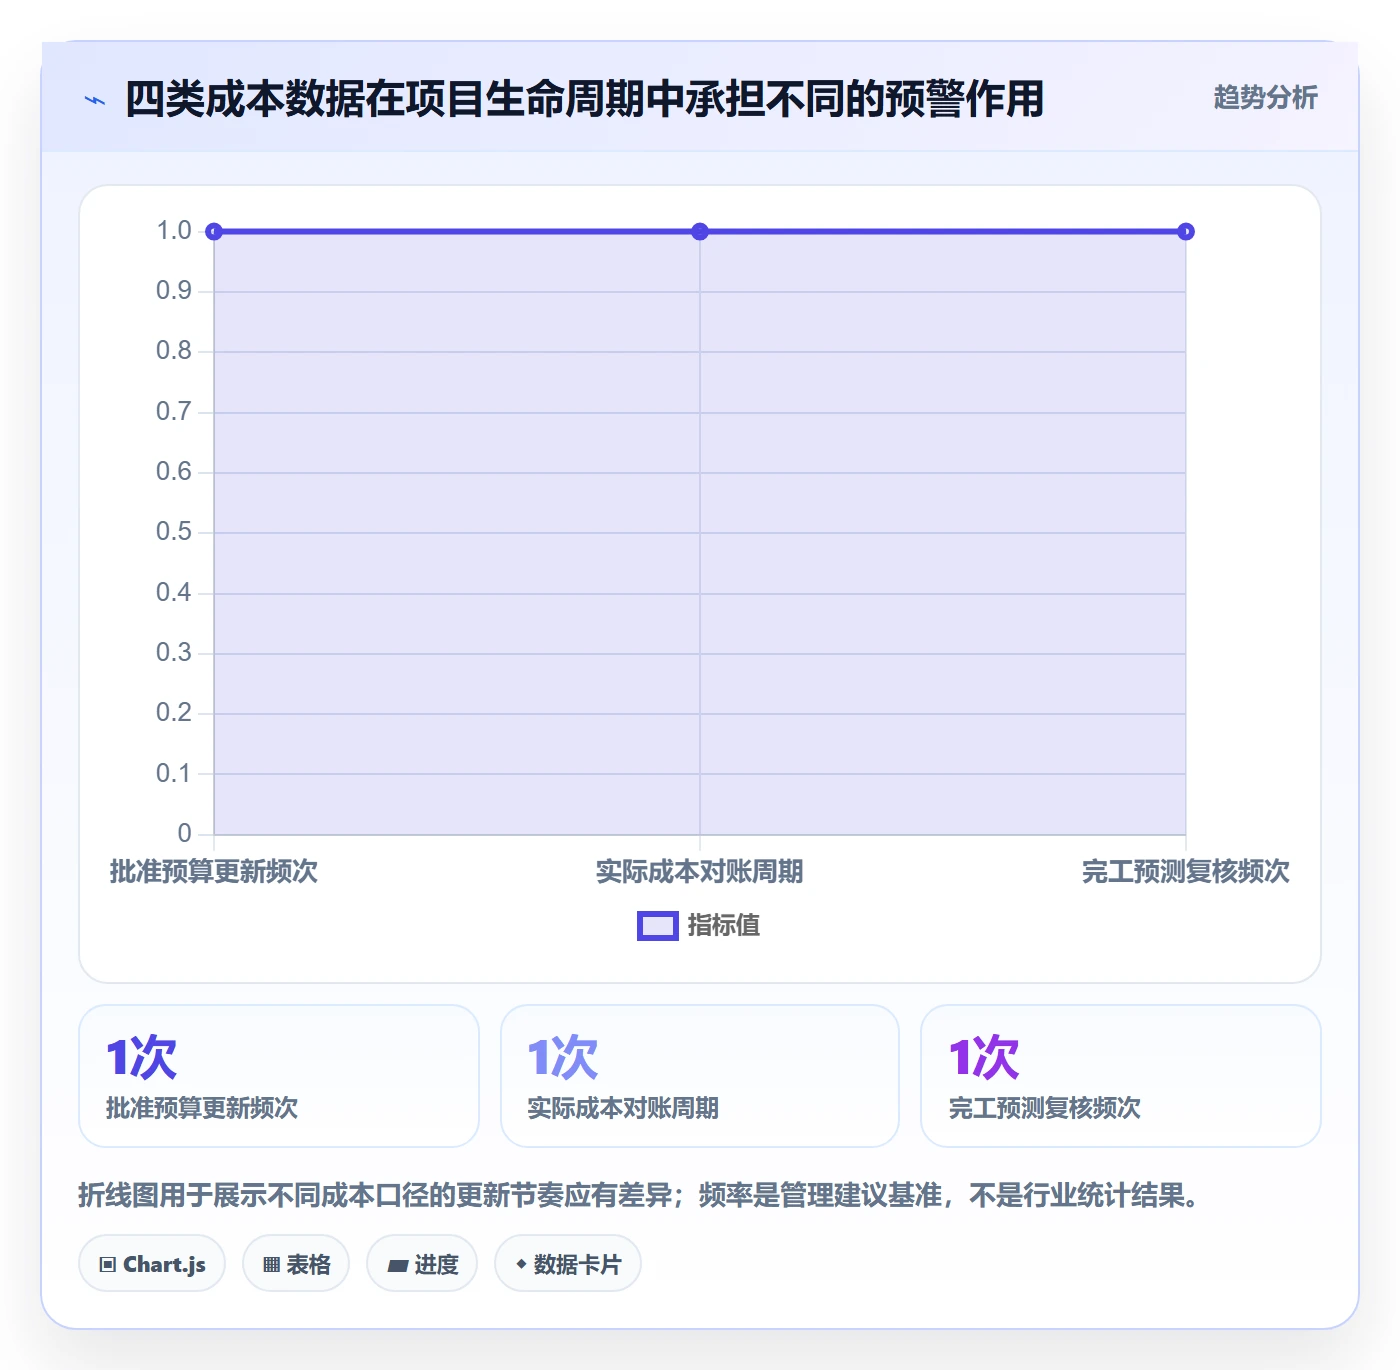The width and height of the screenshot is (1400, 1370).
Task: Select the Chart.js tag chip
Action: (152, 1264)
